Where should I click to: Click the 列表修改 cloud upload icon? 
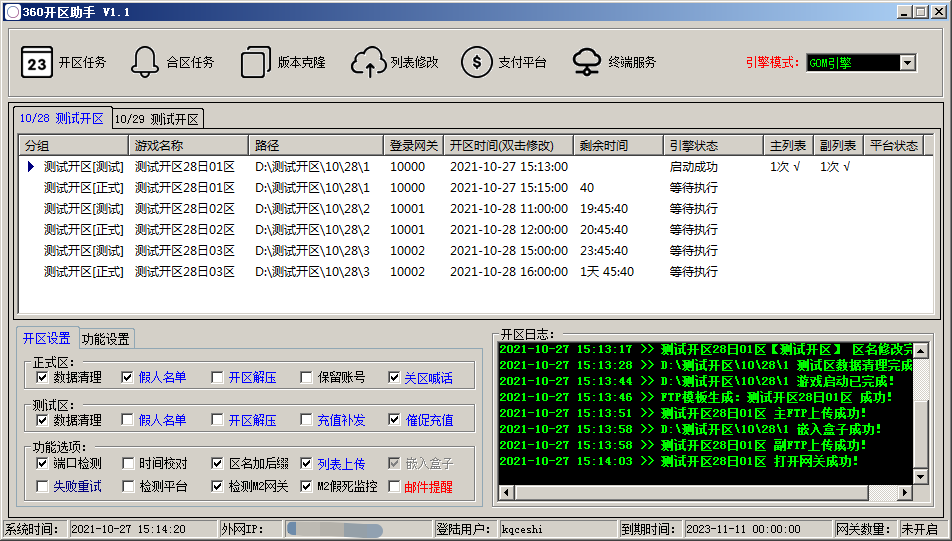pos(368,62)
